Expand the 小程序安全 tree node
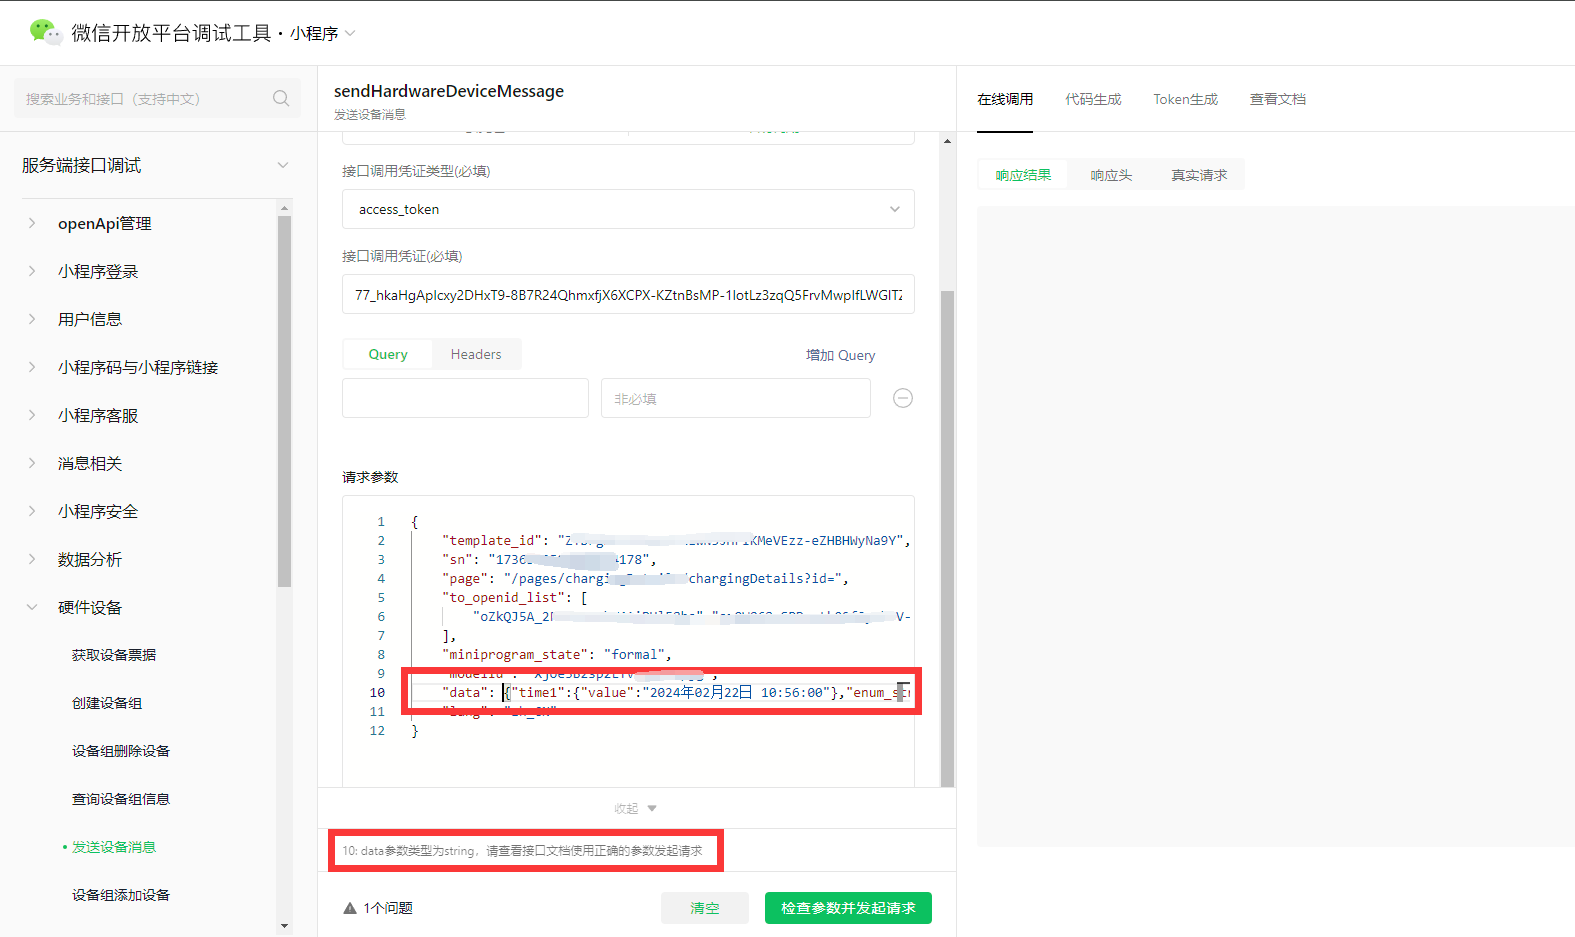 (32, 511)
